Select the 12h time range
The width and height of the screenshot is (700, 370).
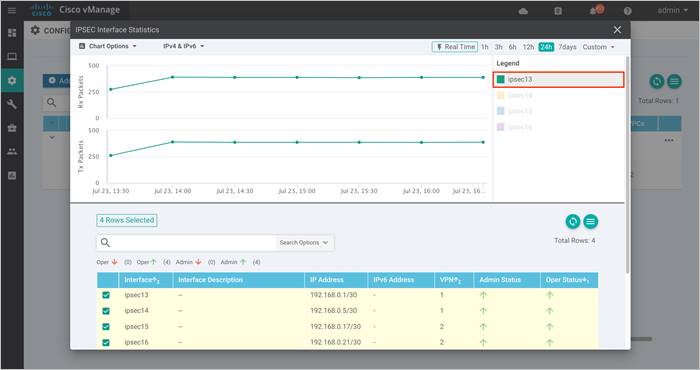coord(528,47)
